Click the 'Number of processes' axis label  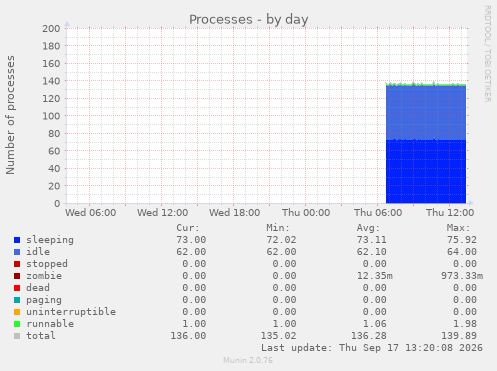point(10,115)
